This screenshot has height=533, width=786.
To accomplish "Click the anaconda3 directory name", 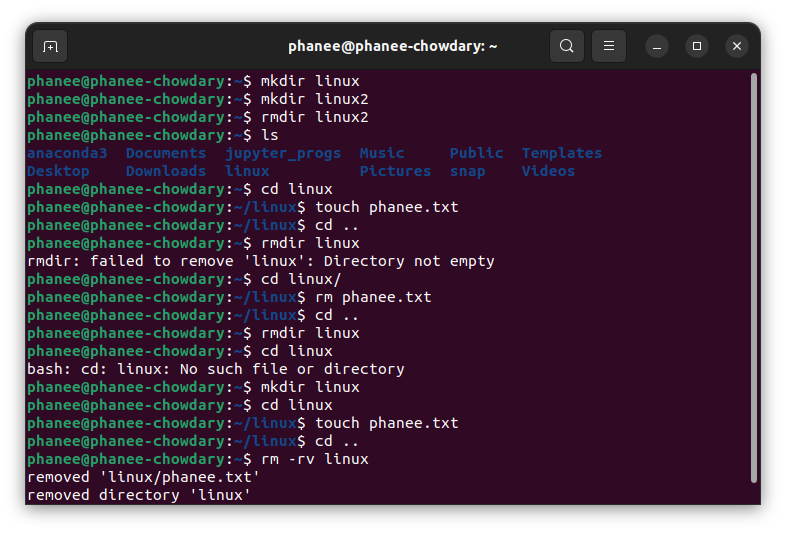I will [x=67, y=153].
